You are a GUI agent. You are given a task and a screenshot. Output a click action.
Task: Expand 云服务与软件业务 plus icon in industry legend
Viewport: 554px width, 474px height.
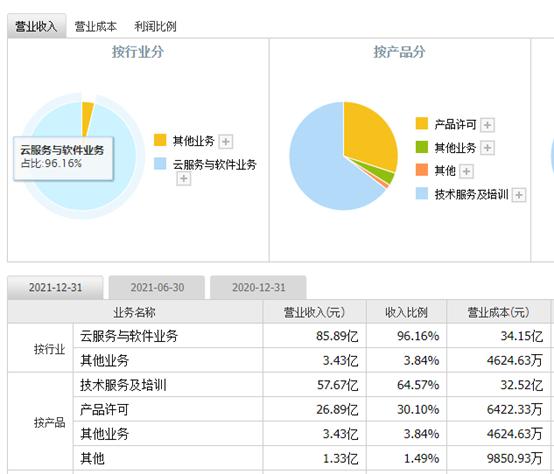184,179
